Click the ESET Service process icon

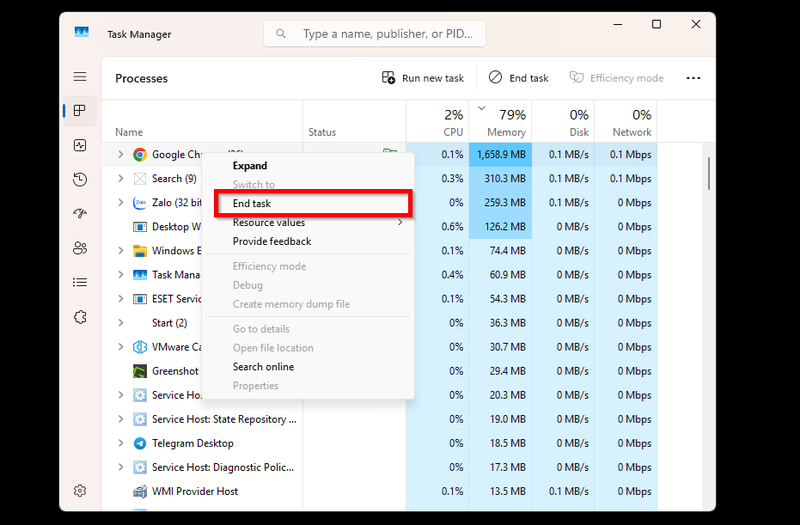pyautogui.click(x=139, y=299)
